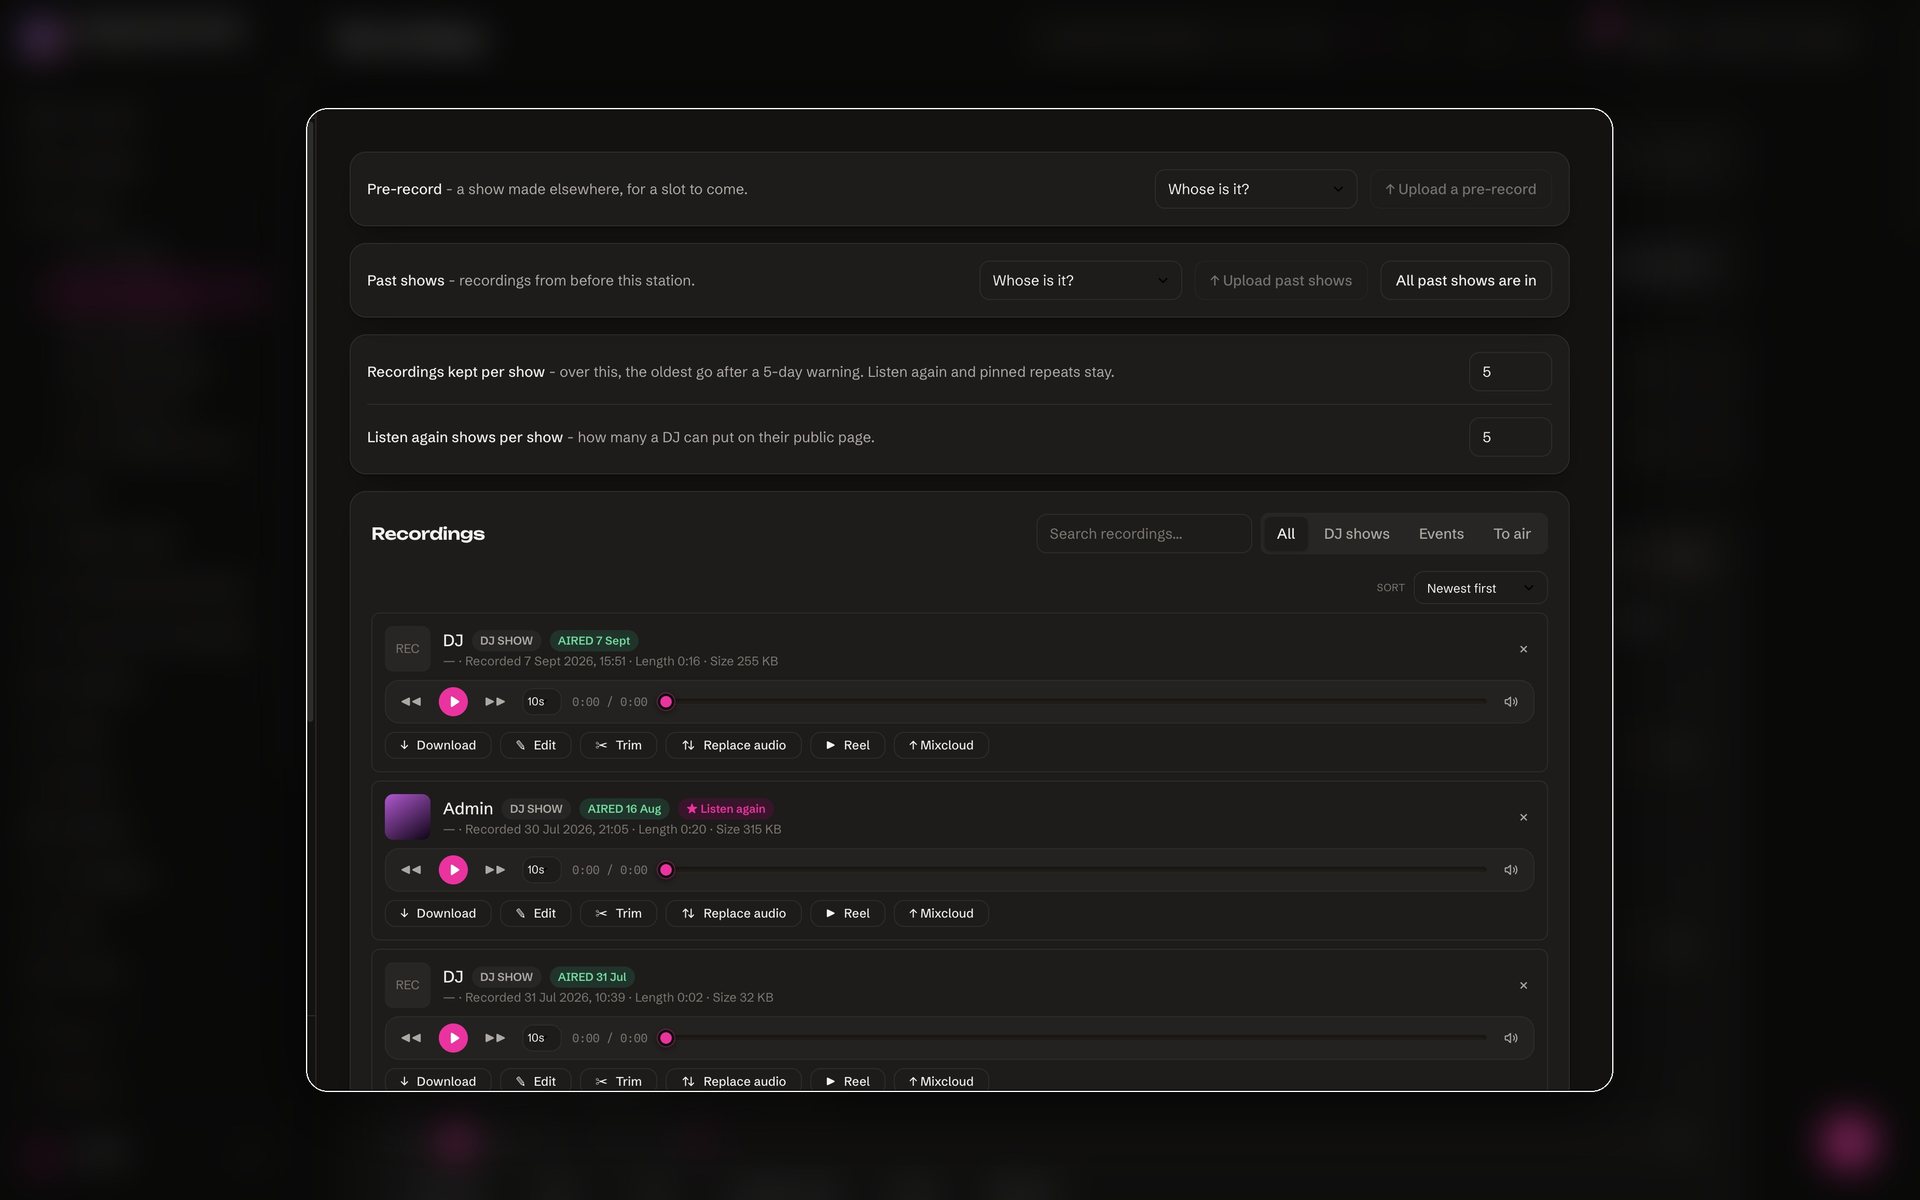Change the 10s skip interval on 7 Sept recording
Screen dimensions: 1920x1200
[x=541, y=702]
